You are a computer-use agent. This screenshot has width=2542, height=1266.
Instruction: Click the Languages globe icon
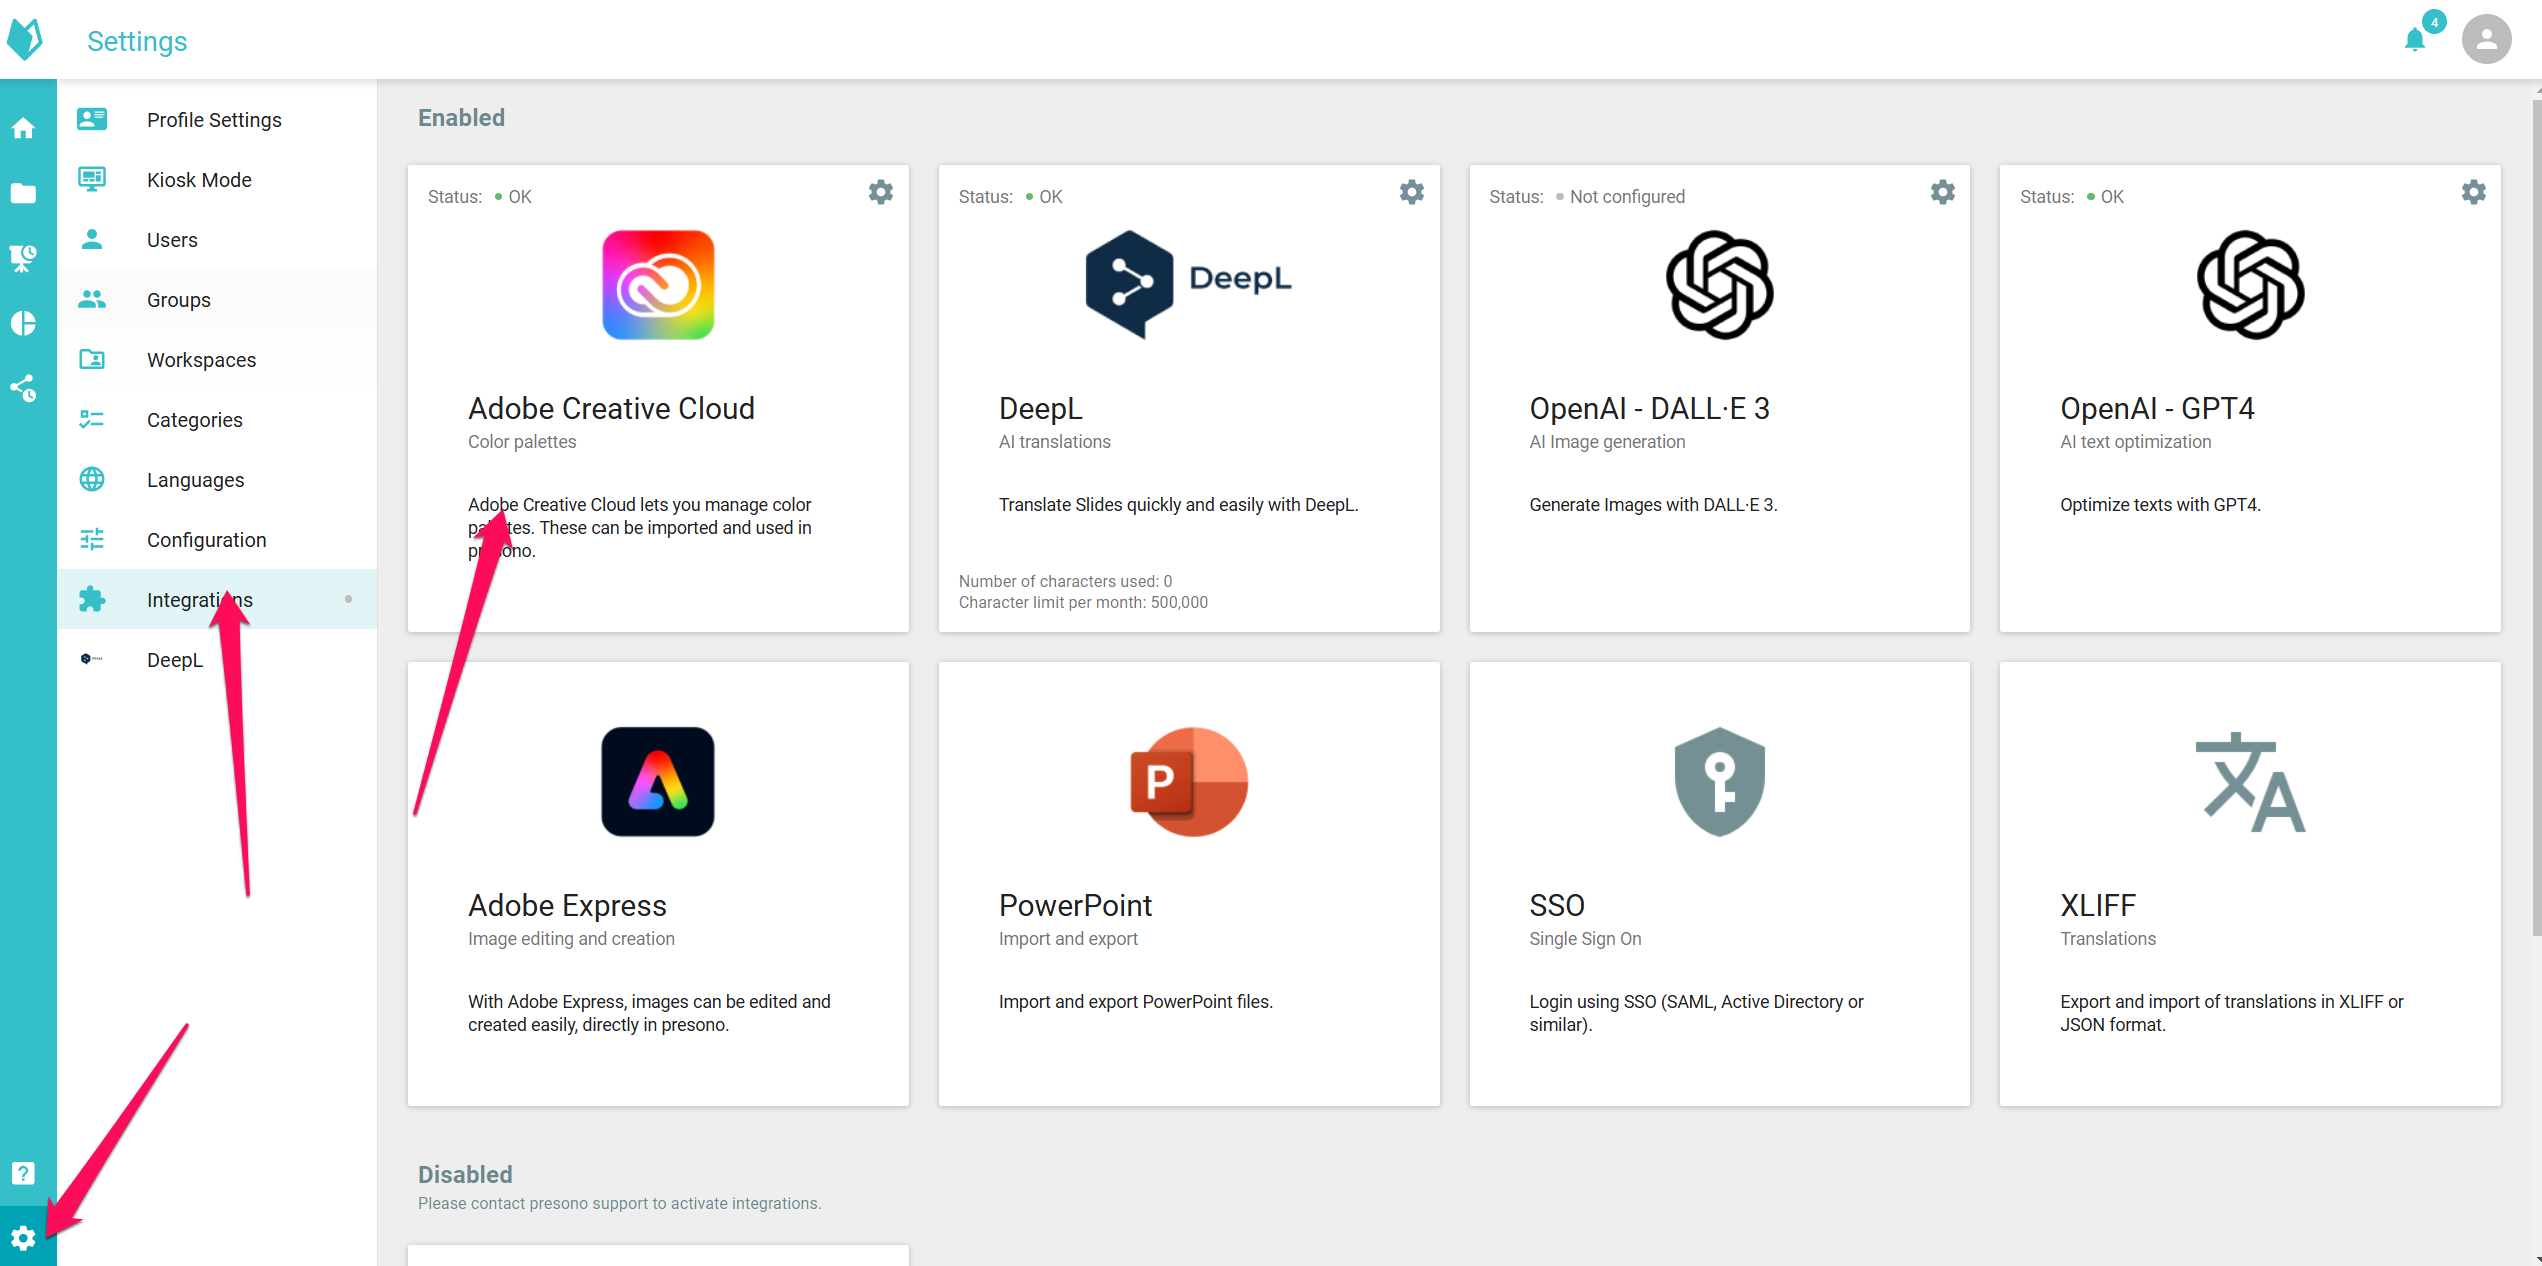click(92, 479)
